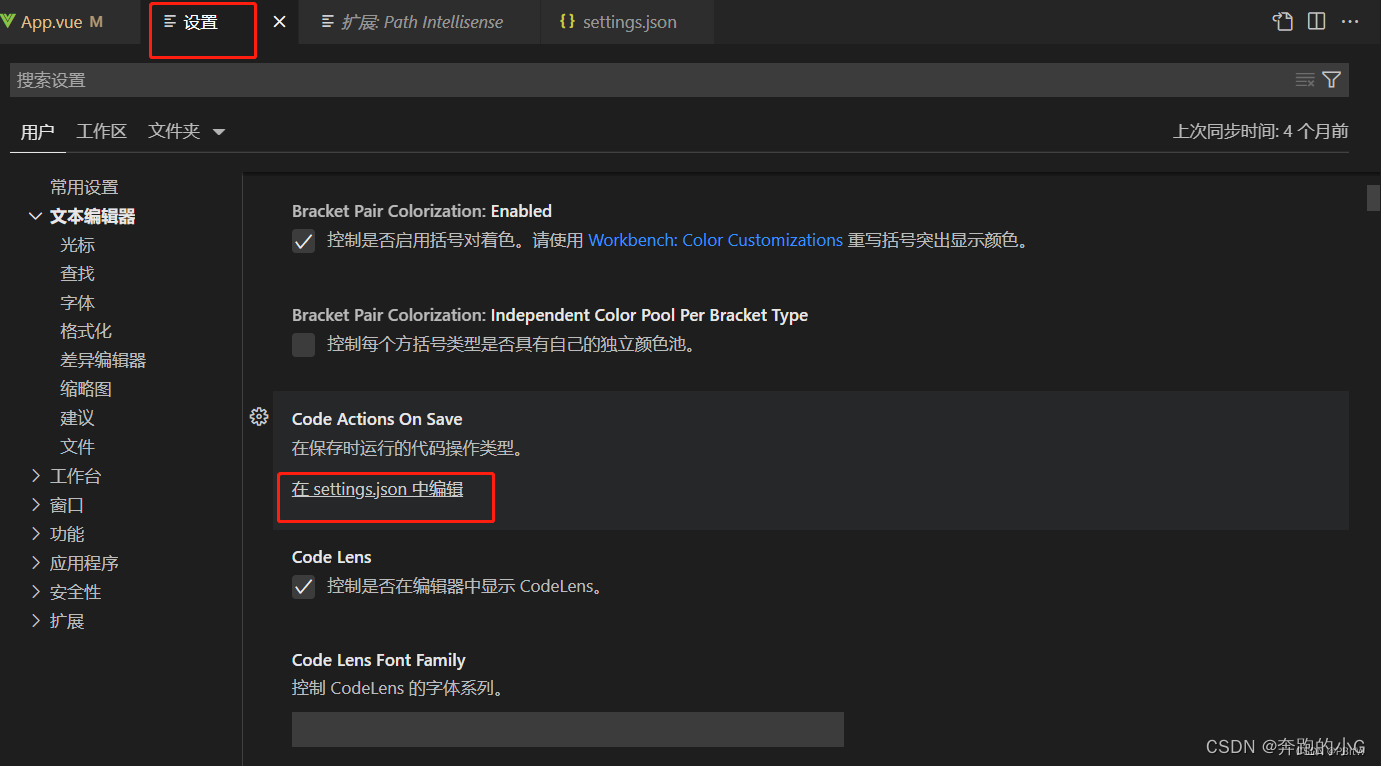1381x766 pixels.
Task: Toggle the Code Lens checkbox
Action: (304, 587)
